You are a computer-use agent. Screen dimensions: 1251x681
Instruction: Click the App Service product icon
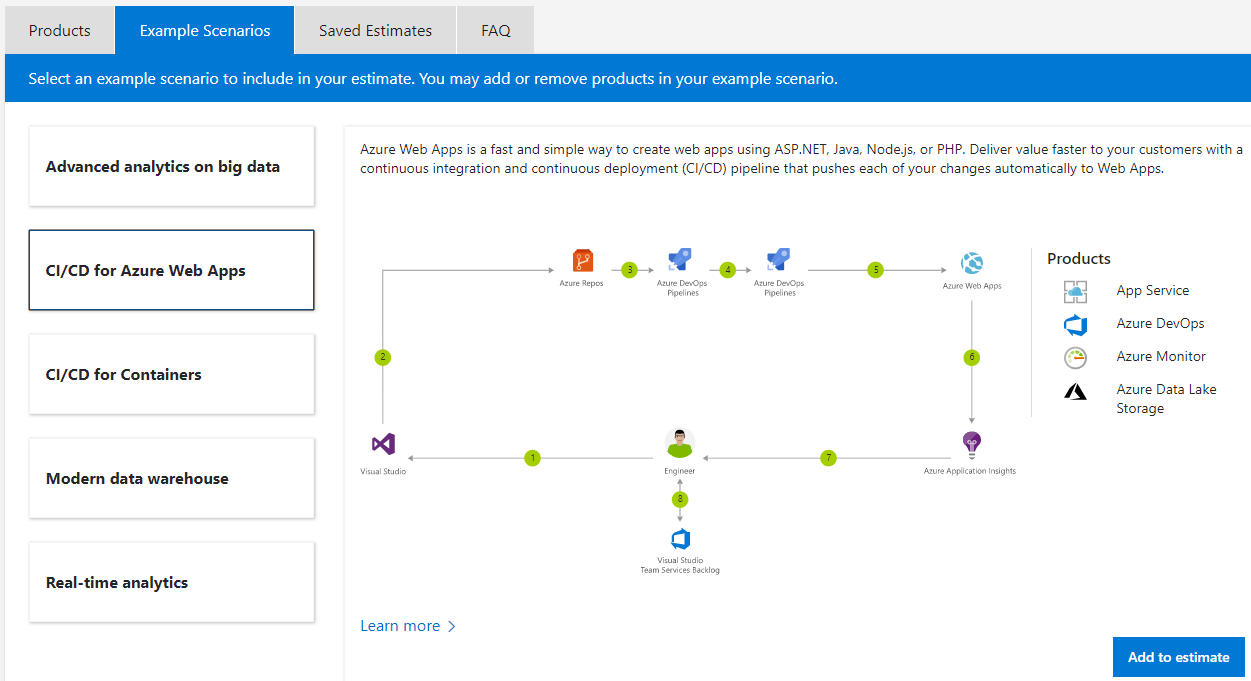(1075, 291)
